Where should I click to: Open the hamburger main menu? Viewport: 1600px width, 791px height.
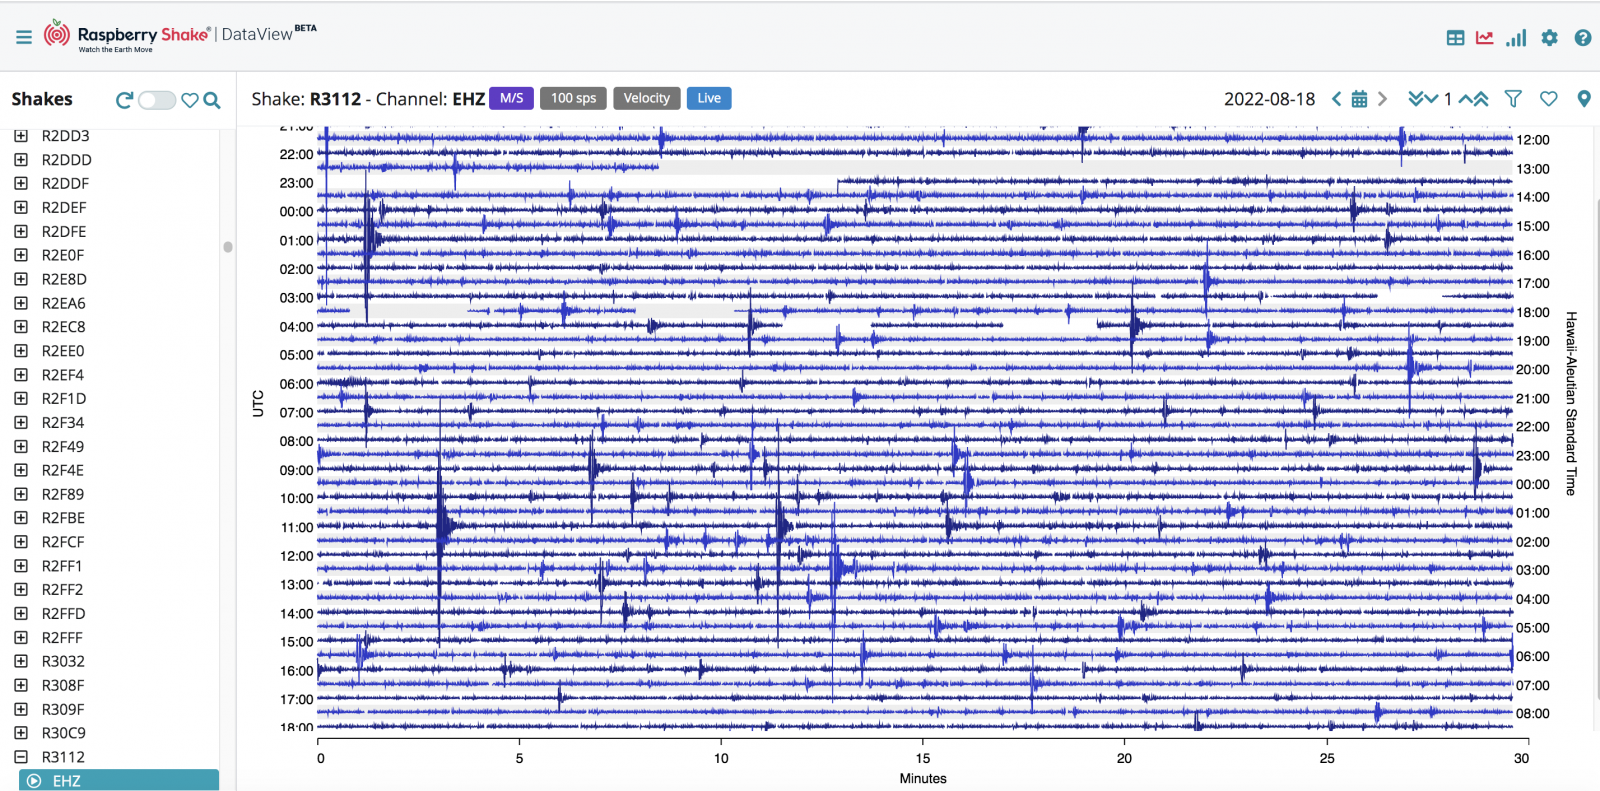click(24, 37)
